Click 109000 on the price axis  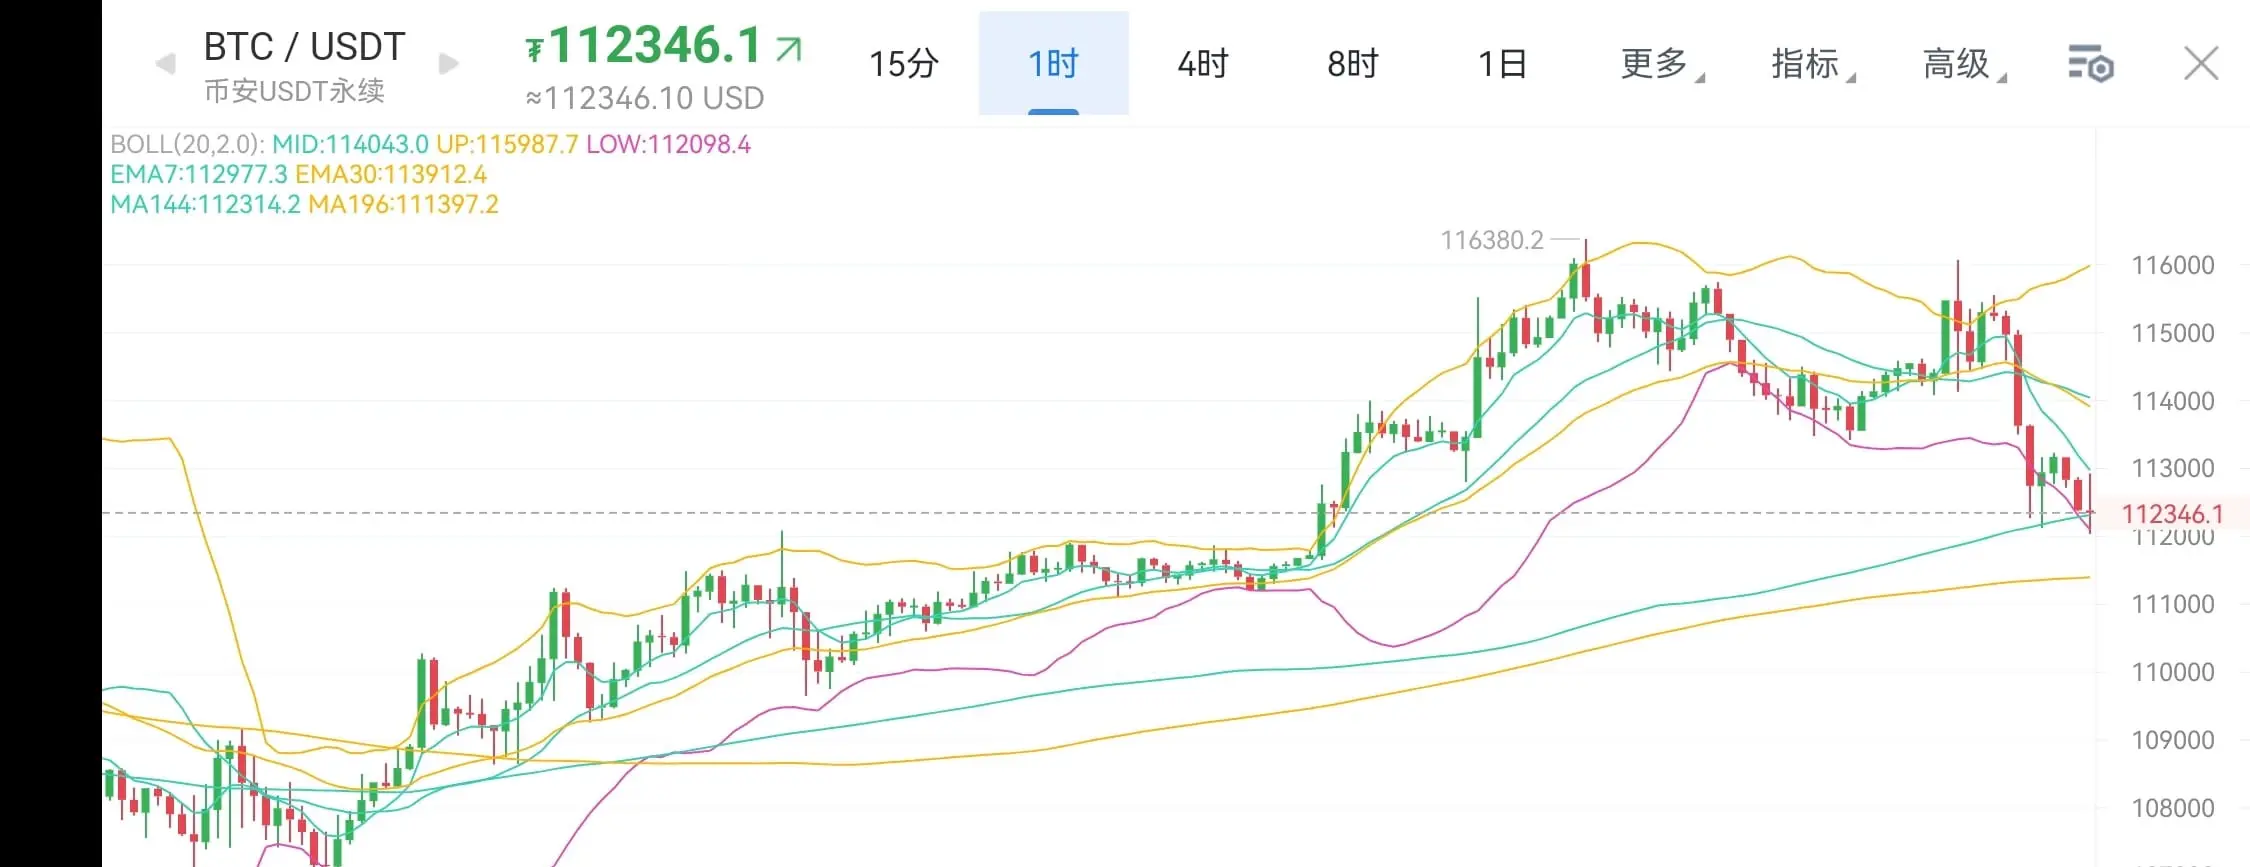[x=2173, y=740]
